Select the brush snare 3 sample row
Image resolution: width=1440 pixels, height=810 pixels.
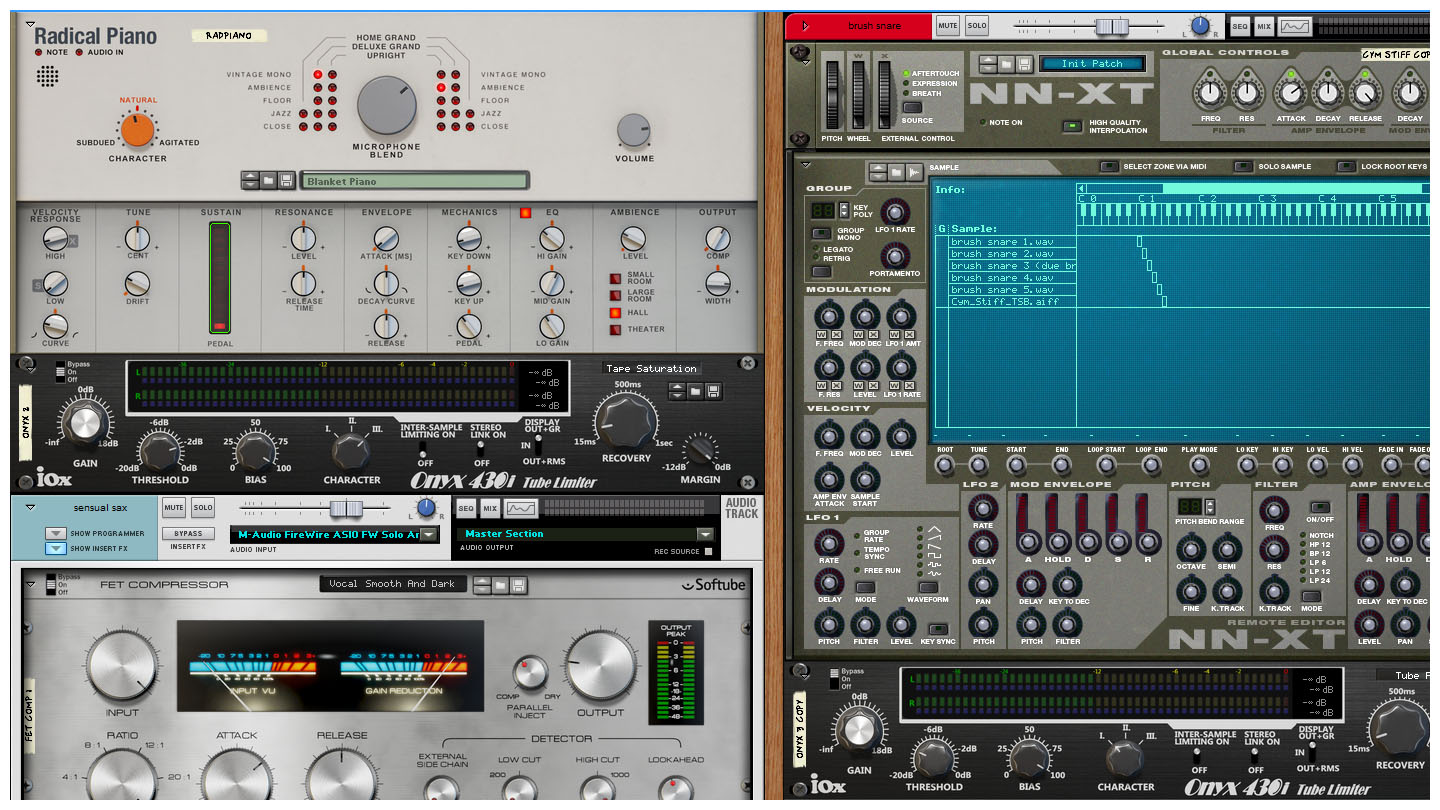coord(1012,266)
